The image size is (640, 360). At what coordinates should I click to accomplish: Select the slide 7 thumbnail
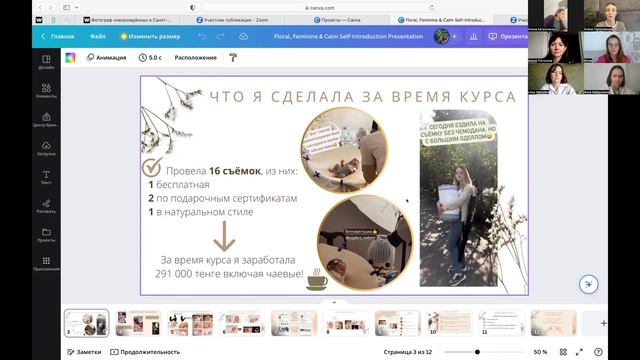(x=294, y=323)
